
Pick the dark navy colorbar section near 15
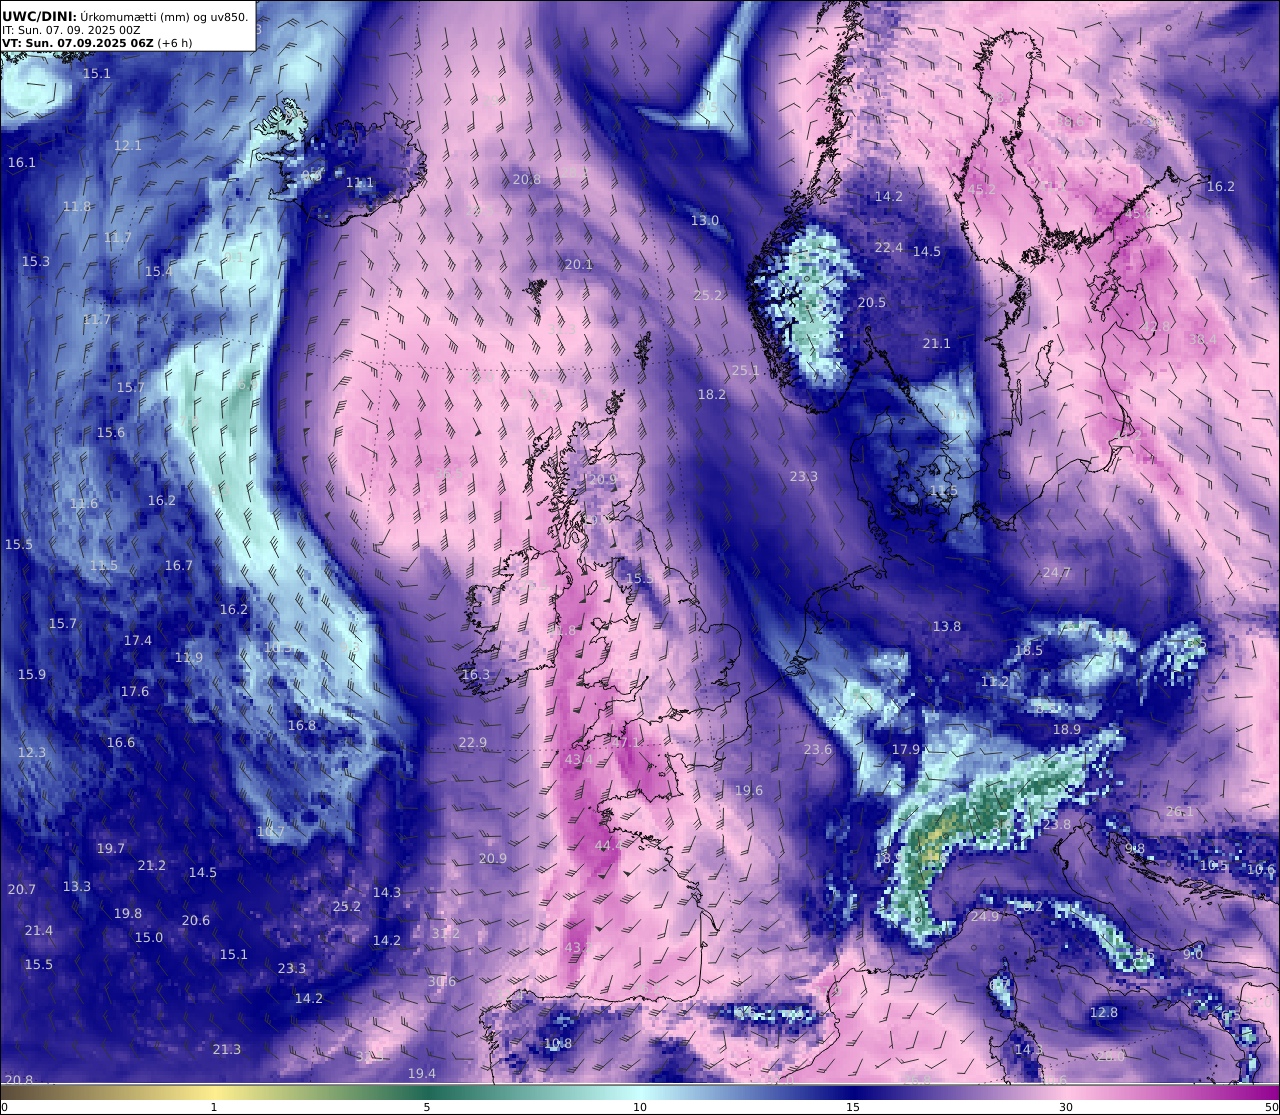click(853, 1092)
